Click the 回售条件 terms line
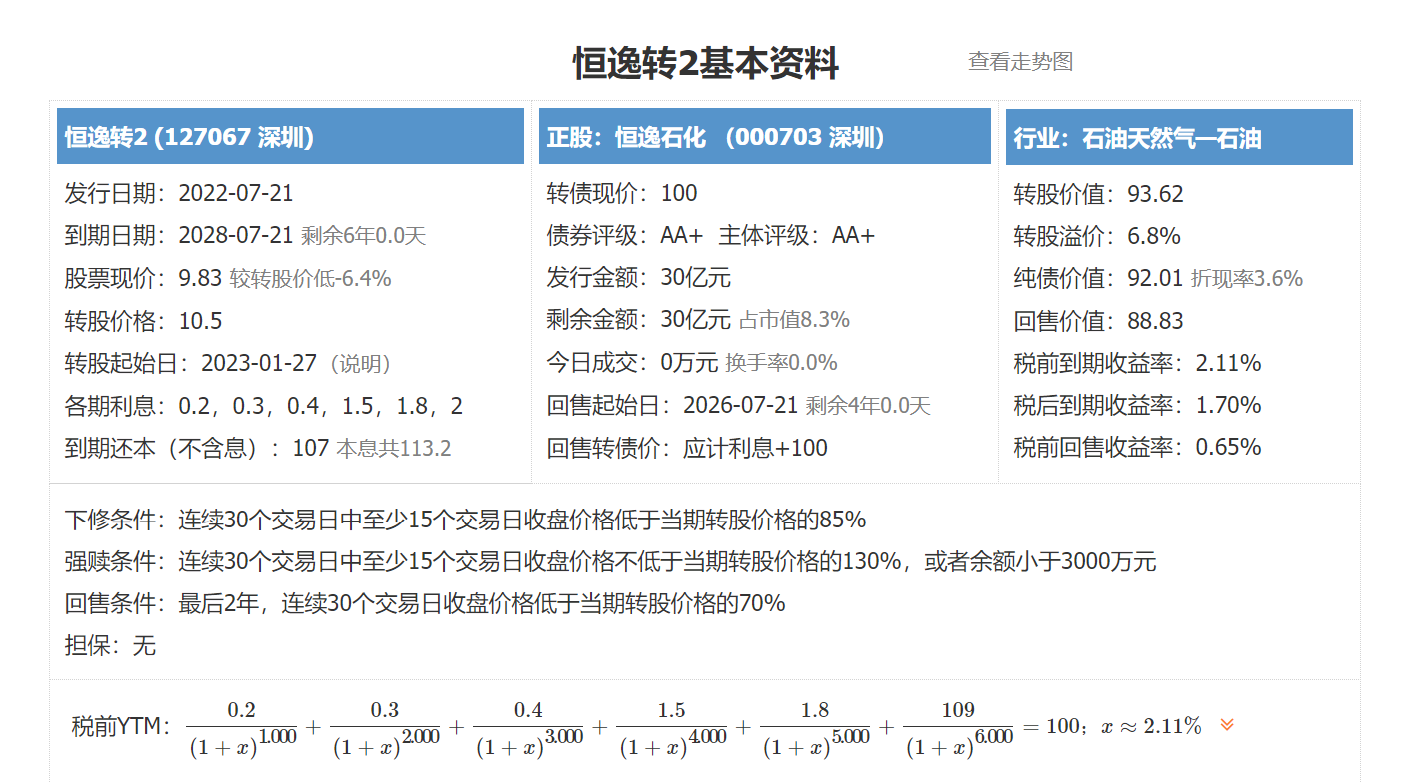 coord(426,604)
